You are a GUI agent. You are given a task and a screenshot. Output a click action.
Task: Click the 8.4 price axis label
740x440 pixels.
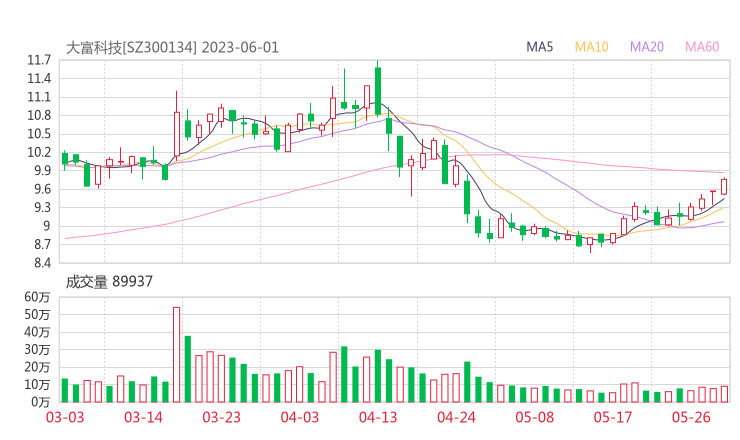[42, 263]
